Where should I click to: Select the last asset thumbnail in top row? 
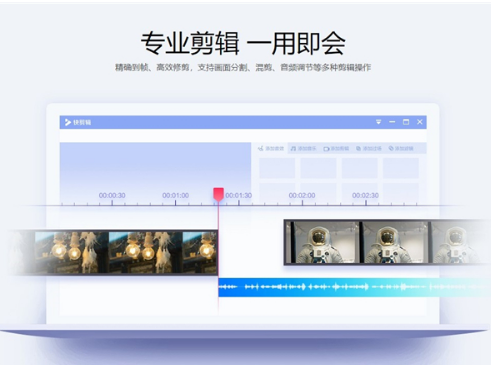click(401, 168)
